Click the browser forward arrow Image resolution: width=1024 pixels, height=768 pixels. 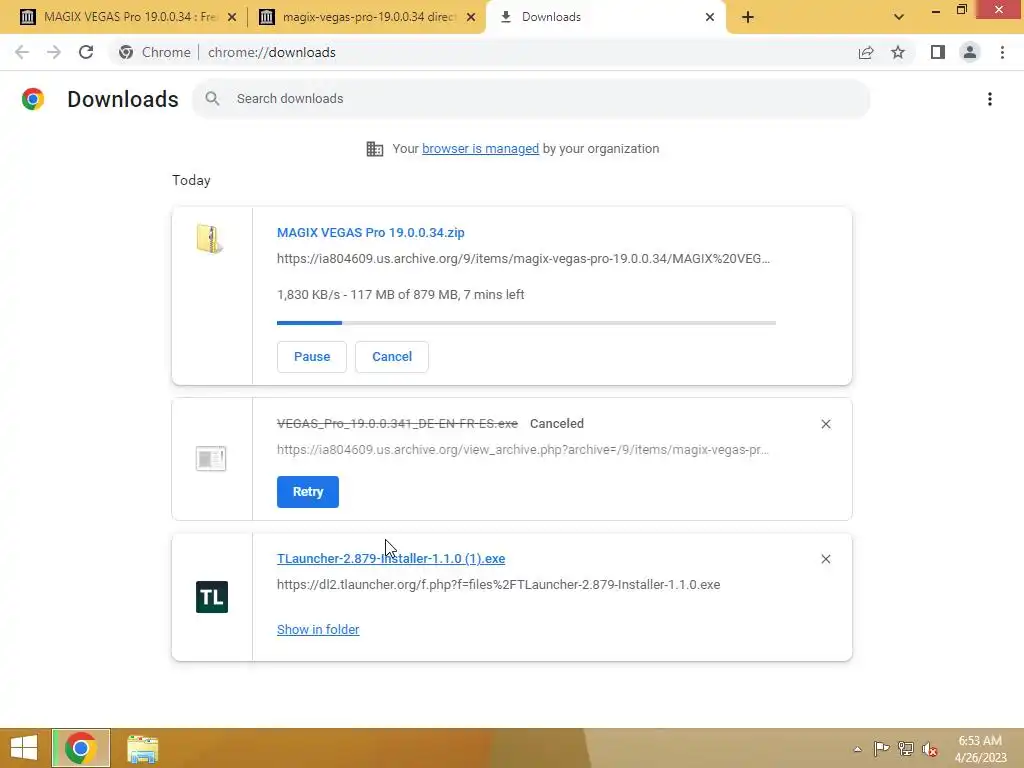click(x=54, y=52)
